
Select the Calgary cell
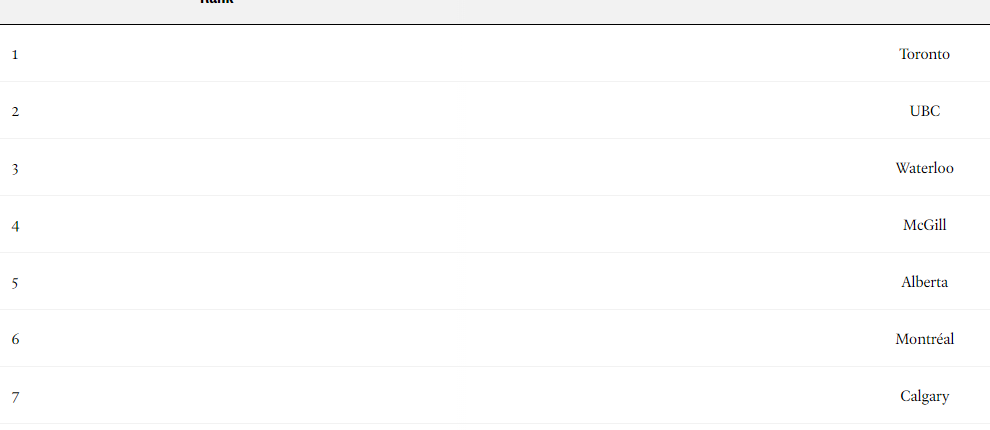924,397
